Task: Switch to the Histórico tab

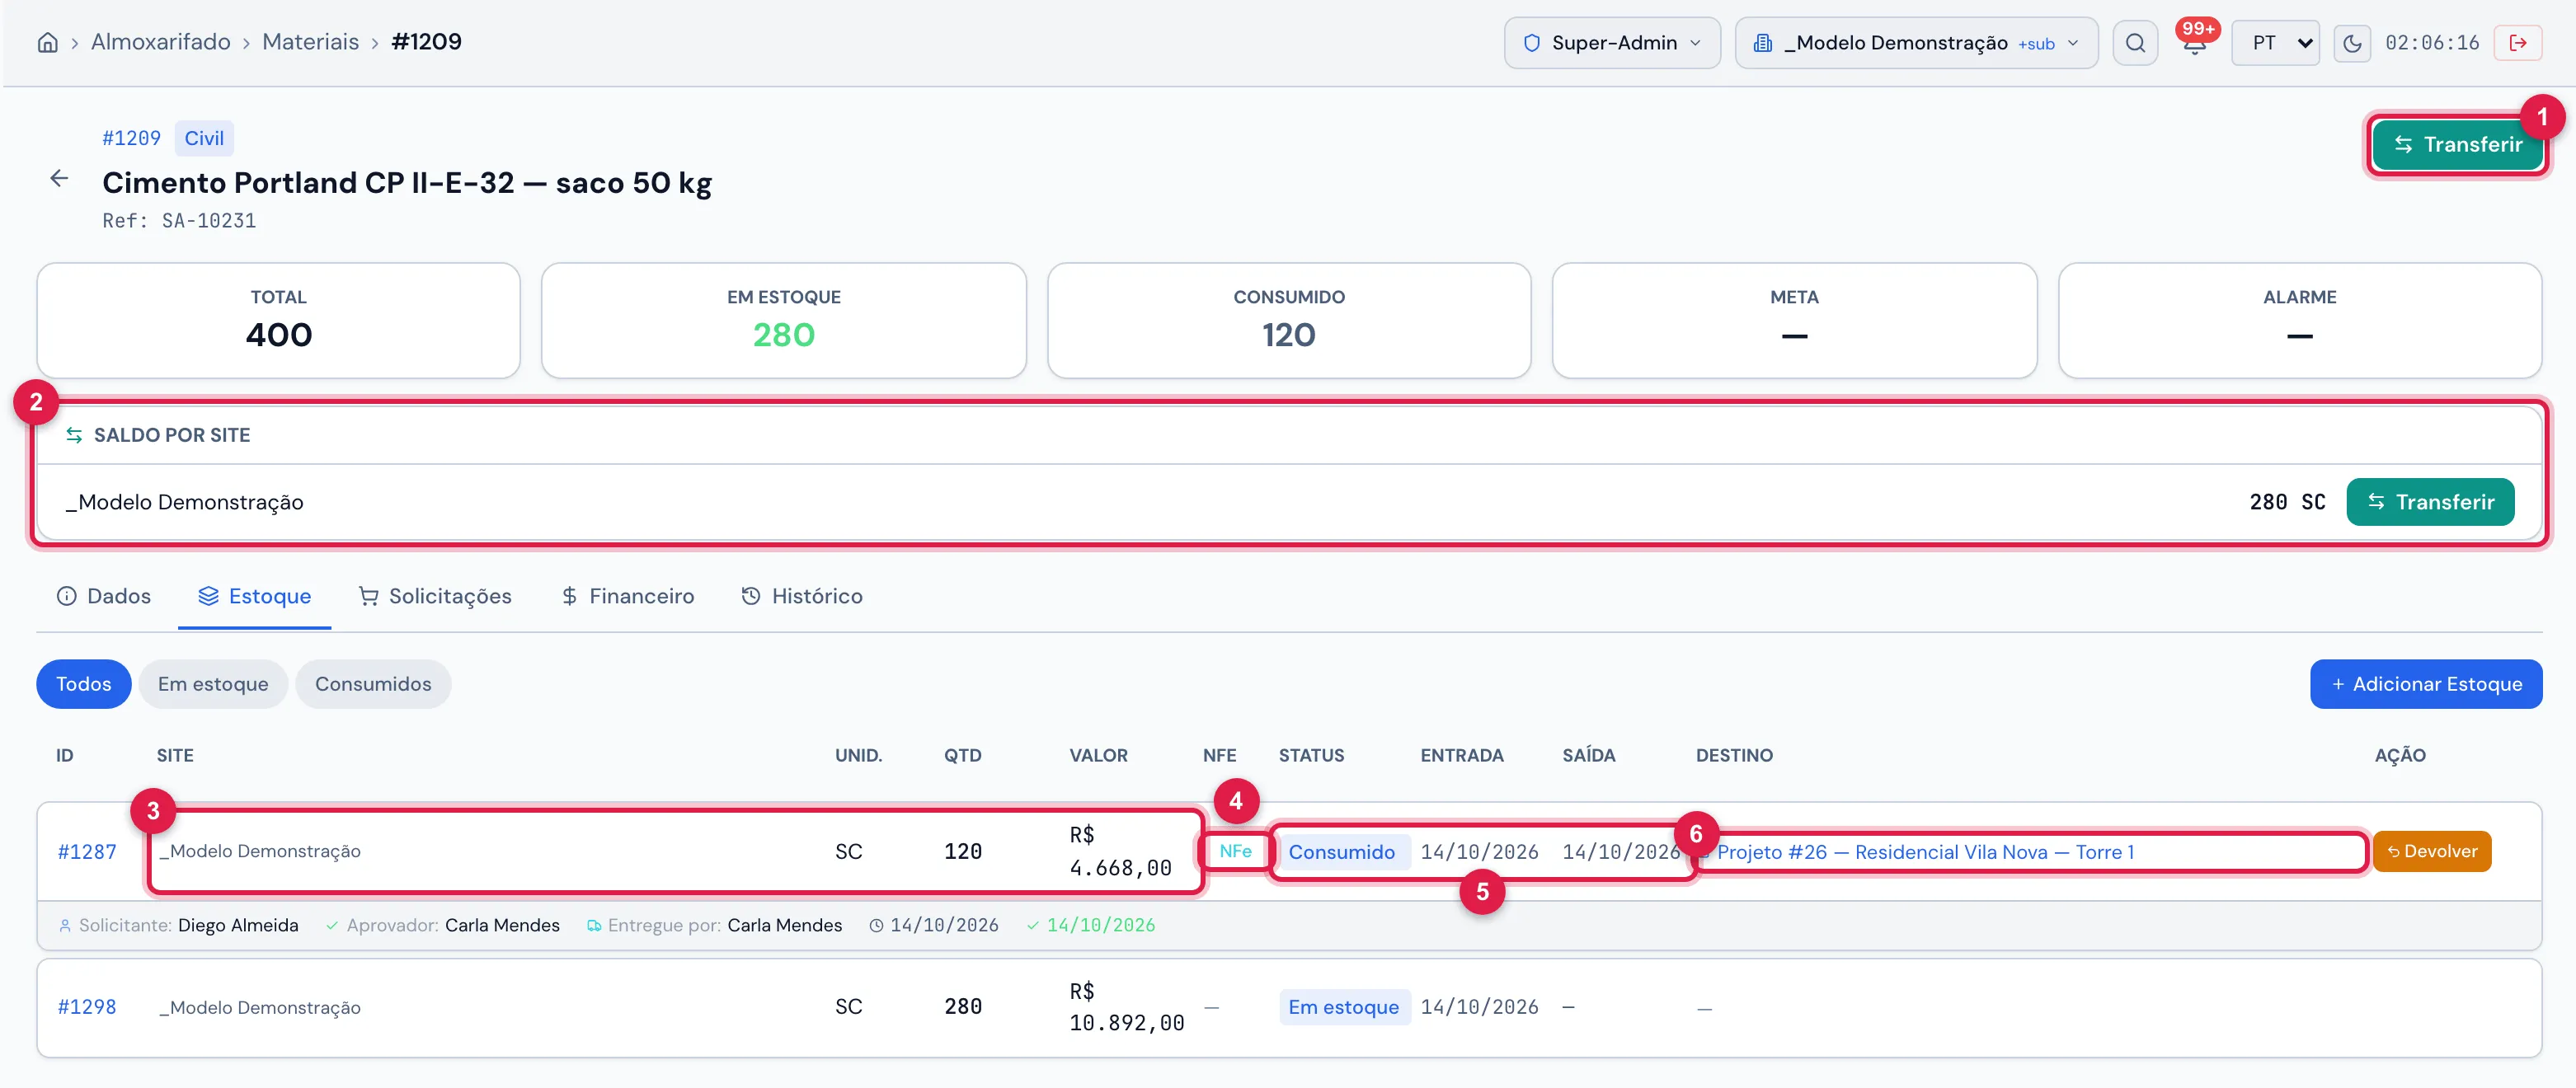Action: coord(802,596)
